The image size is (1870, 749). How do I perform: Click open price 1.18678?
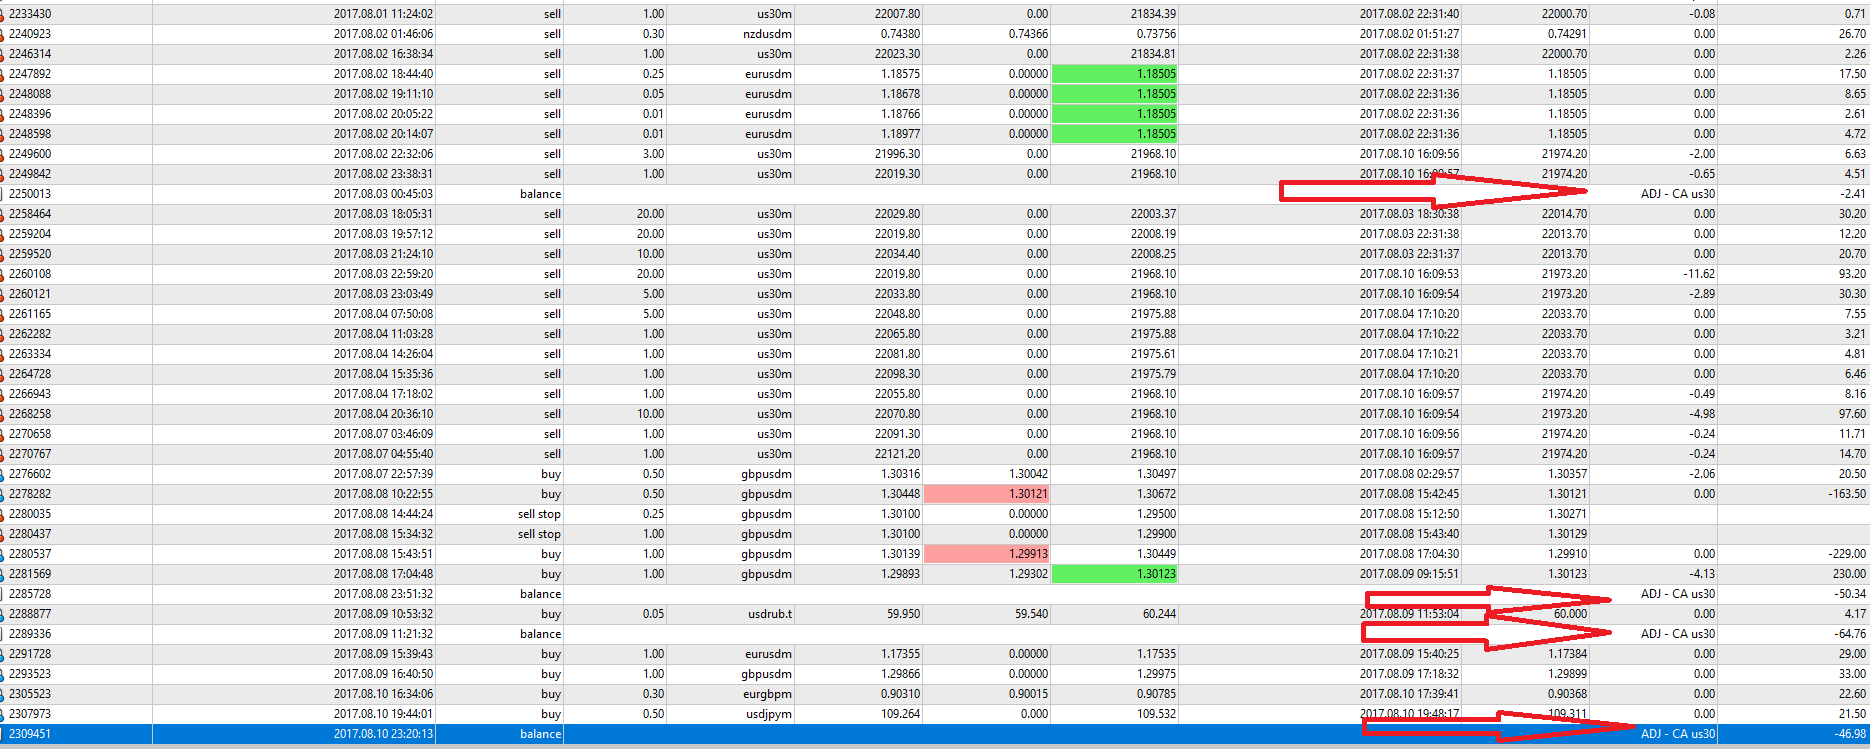(x=900, y=94)
